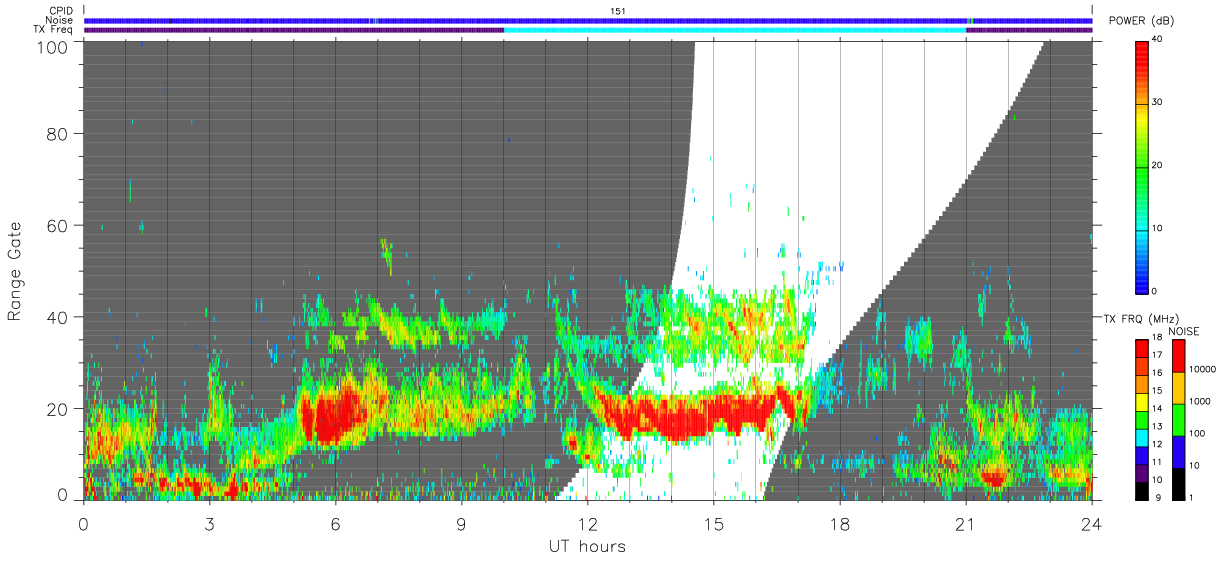Click x-axis tick label '6'
Viewport: 1228px width, 567px height.
click(x=335, y=524)
